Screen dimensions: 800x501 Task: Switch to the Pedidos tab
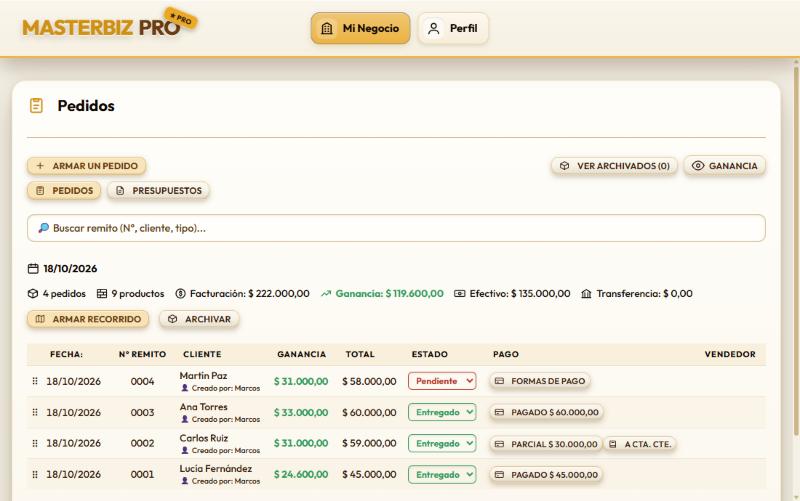coord(64,190)
